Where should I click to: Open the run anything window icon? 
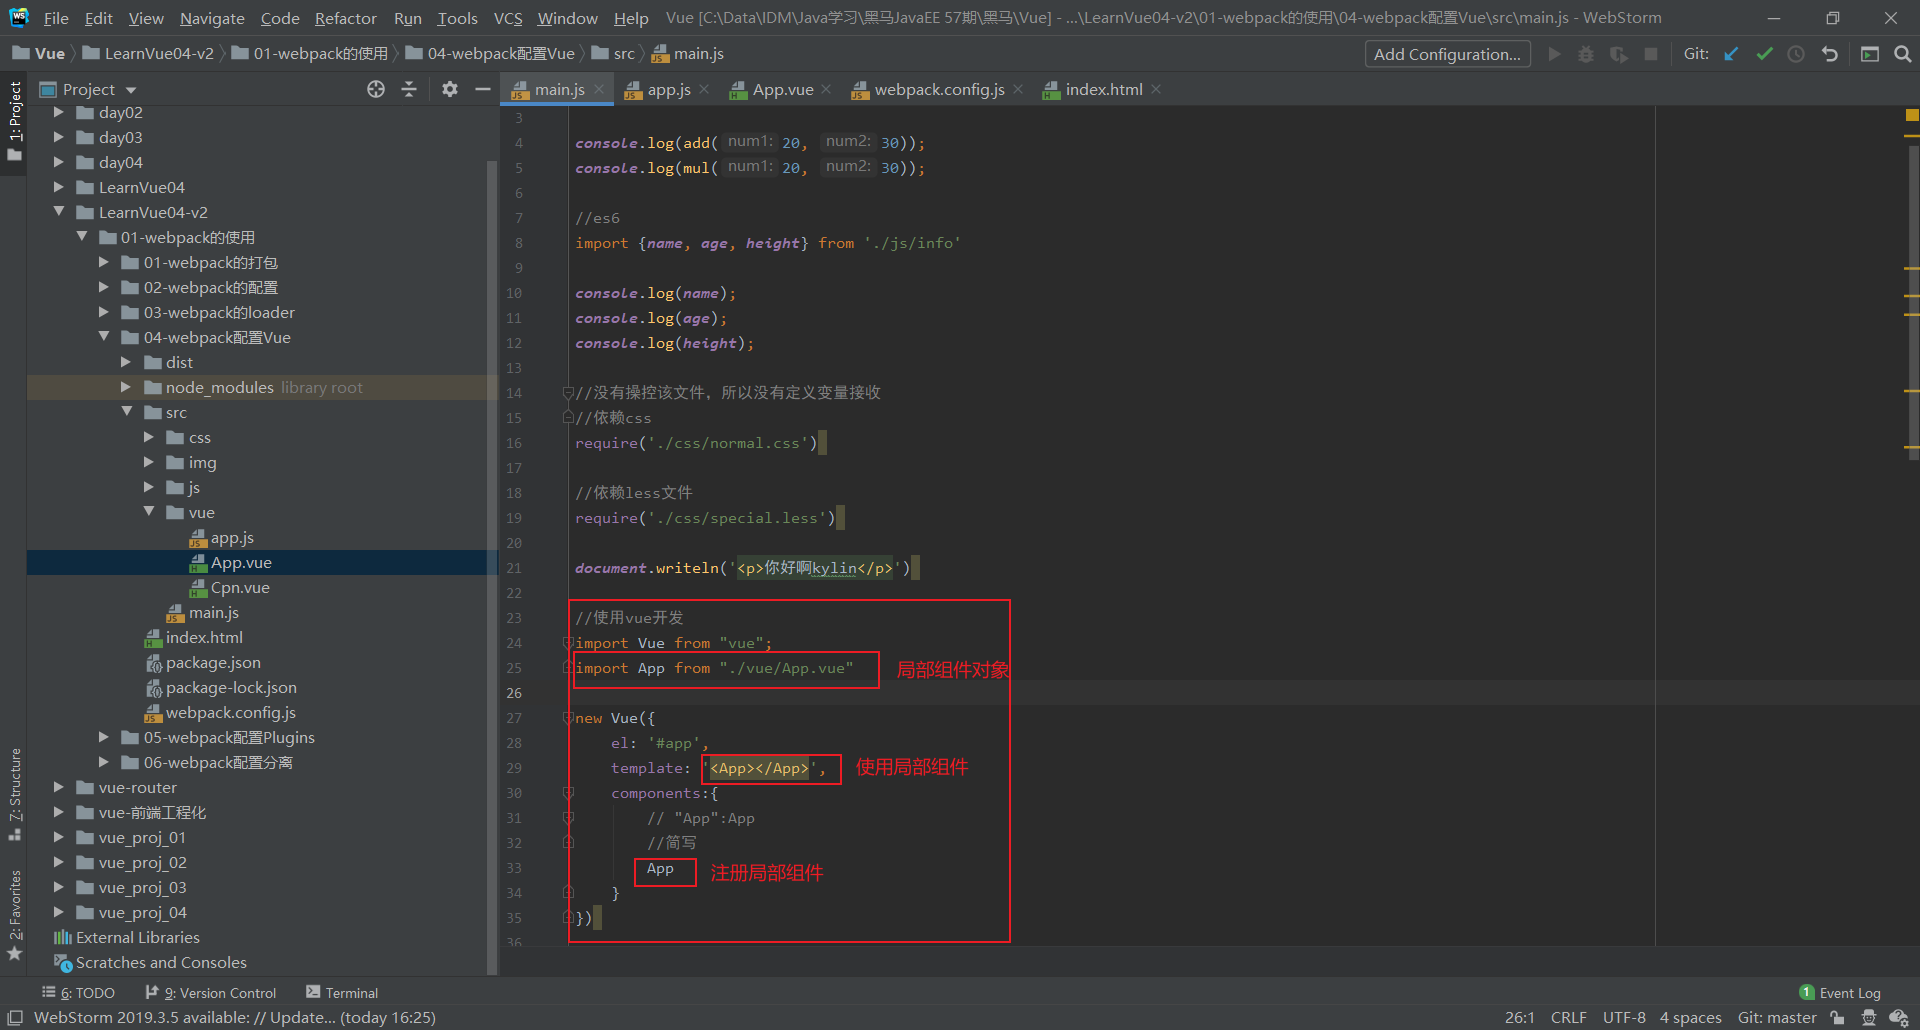[x=1870, y=54]
